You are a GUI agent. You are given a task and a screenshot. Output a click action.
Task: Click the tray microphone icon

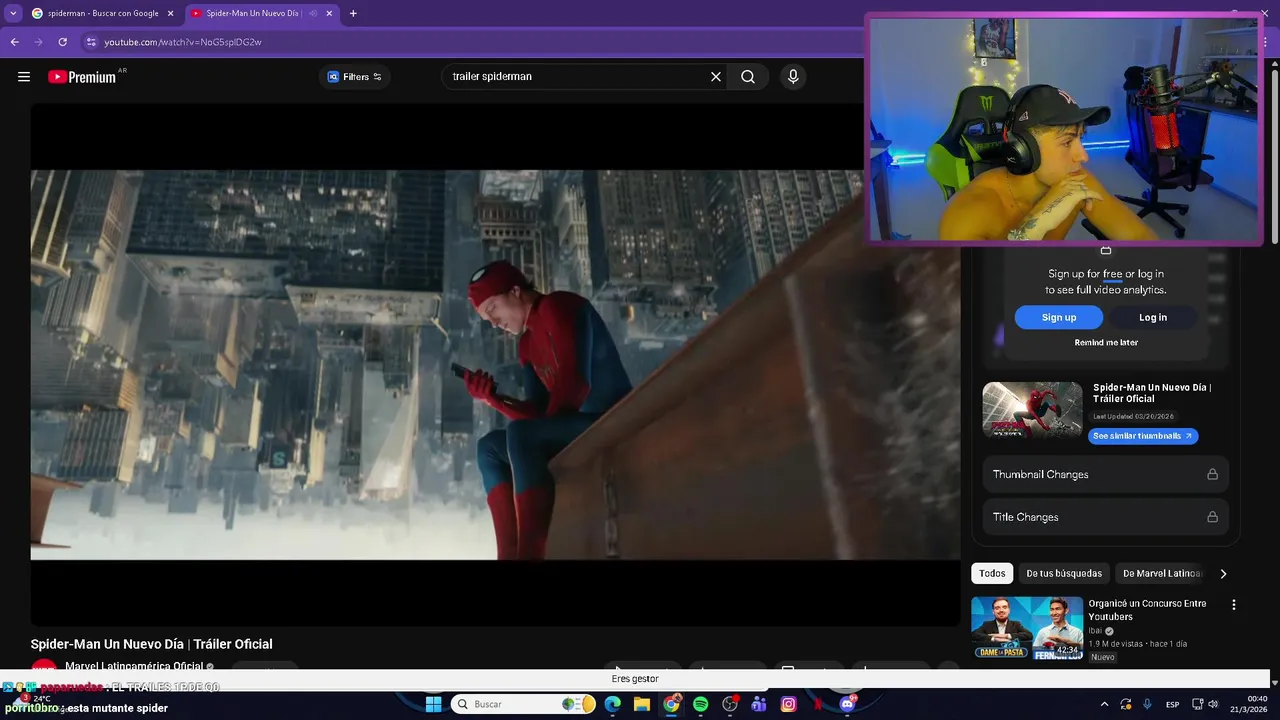[x=1147, y=704]
